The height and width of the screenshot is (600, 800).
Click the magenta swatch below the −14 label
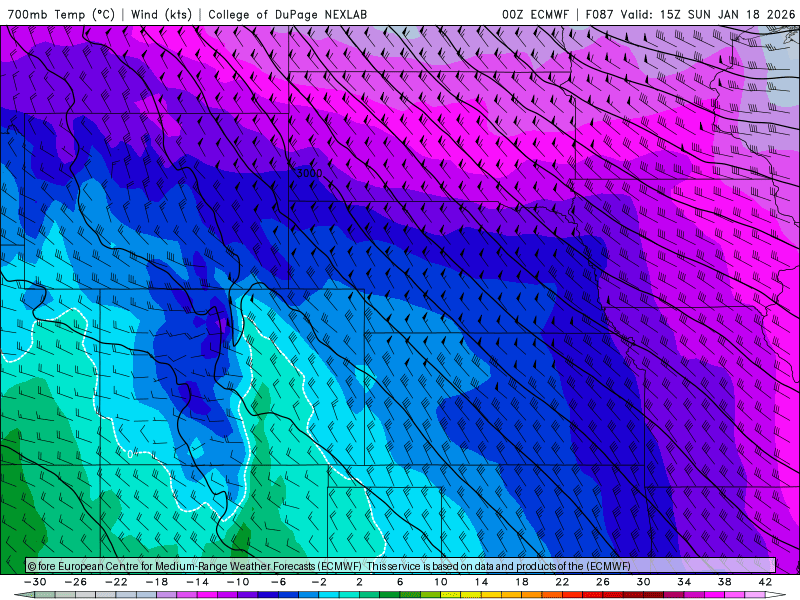pos(207,595)
